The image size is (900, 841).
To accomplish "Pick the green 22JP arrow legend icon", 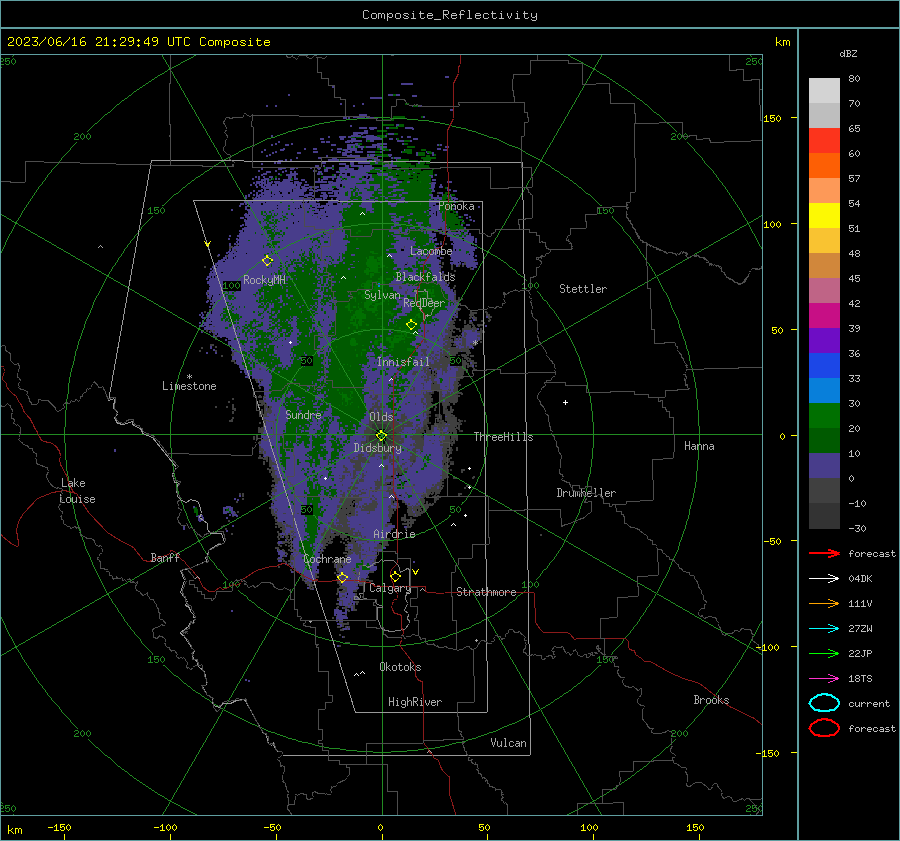I will click(x=824, y=653).
